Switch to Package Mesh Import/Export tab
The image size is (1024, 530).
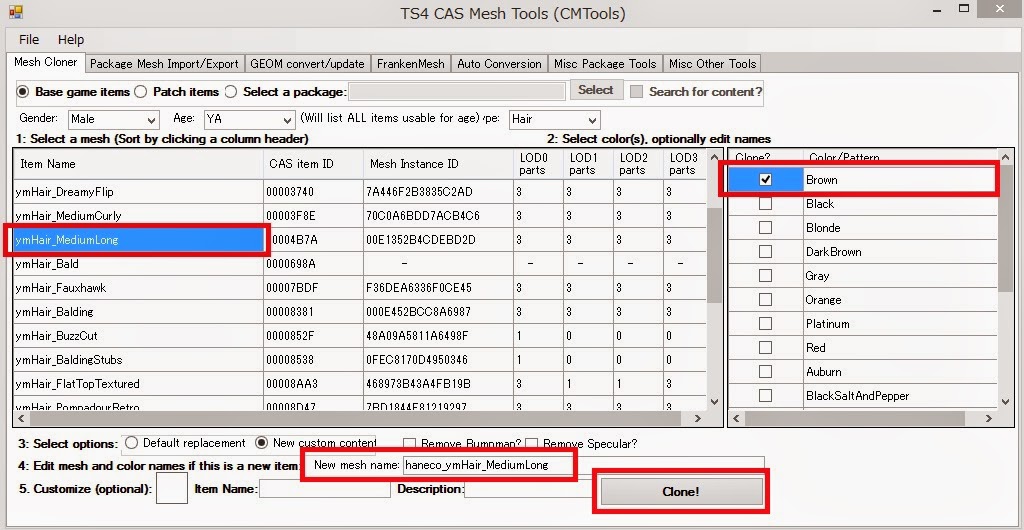click(x=164, y=64)
